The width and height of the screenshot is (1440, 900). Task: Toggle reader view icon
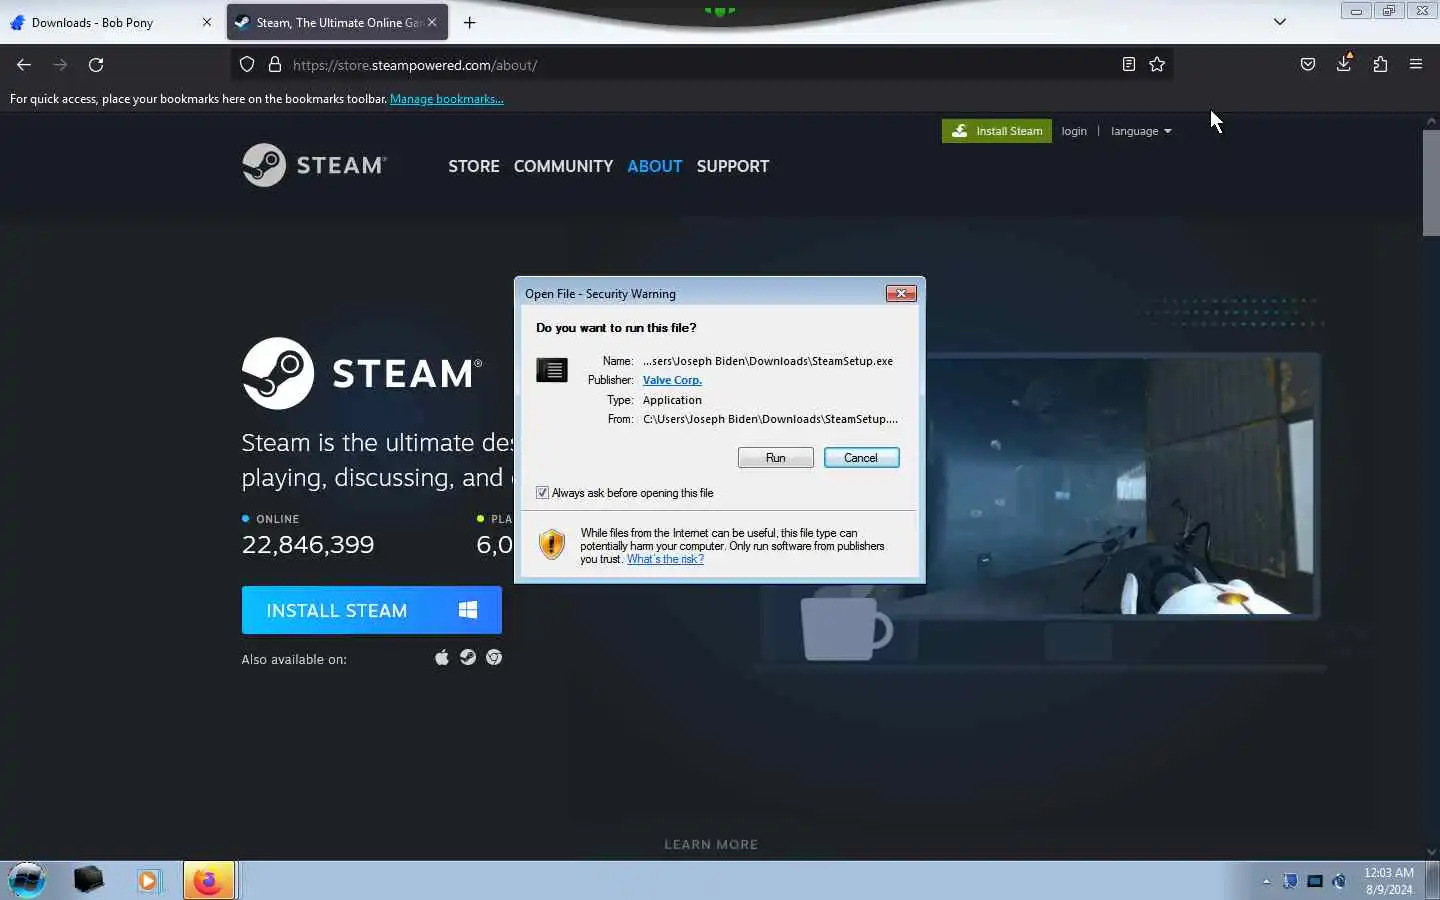pyautogui.click(x=1128, y=65)
